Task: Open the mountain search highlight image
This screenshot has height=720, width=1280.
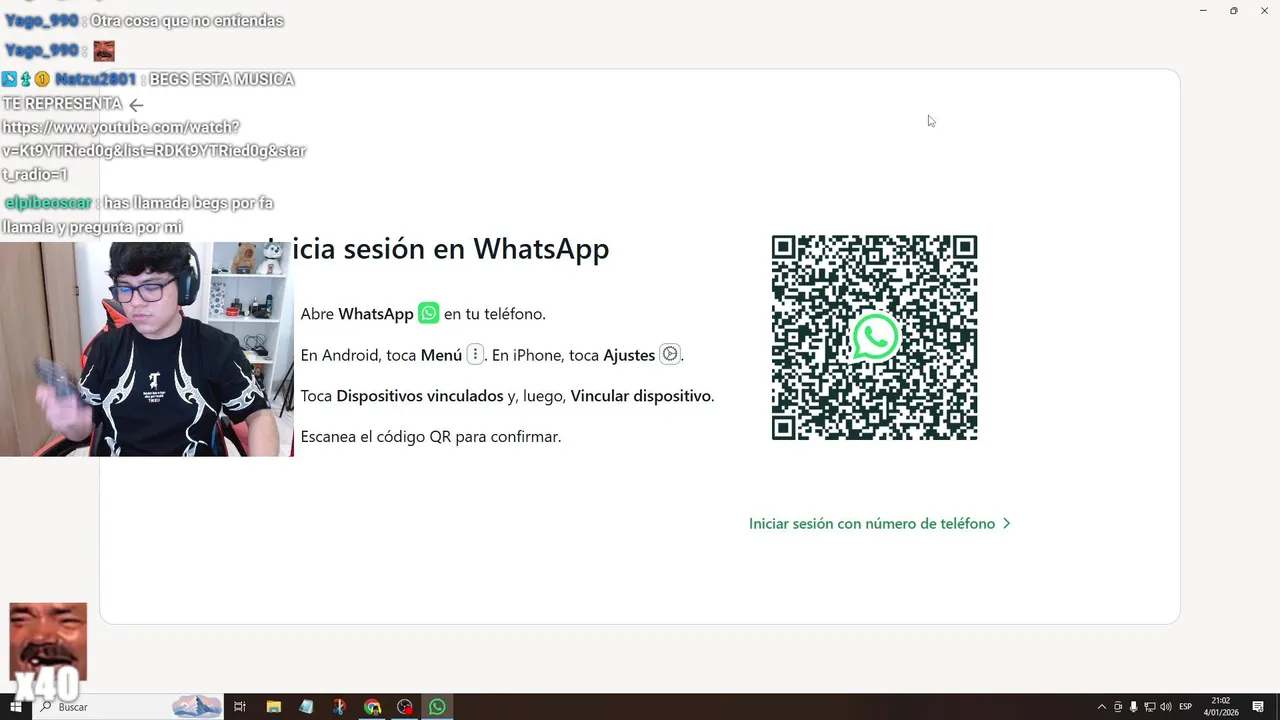Action: pyautogui.click(x=196, y=707)
